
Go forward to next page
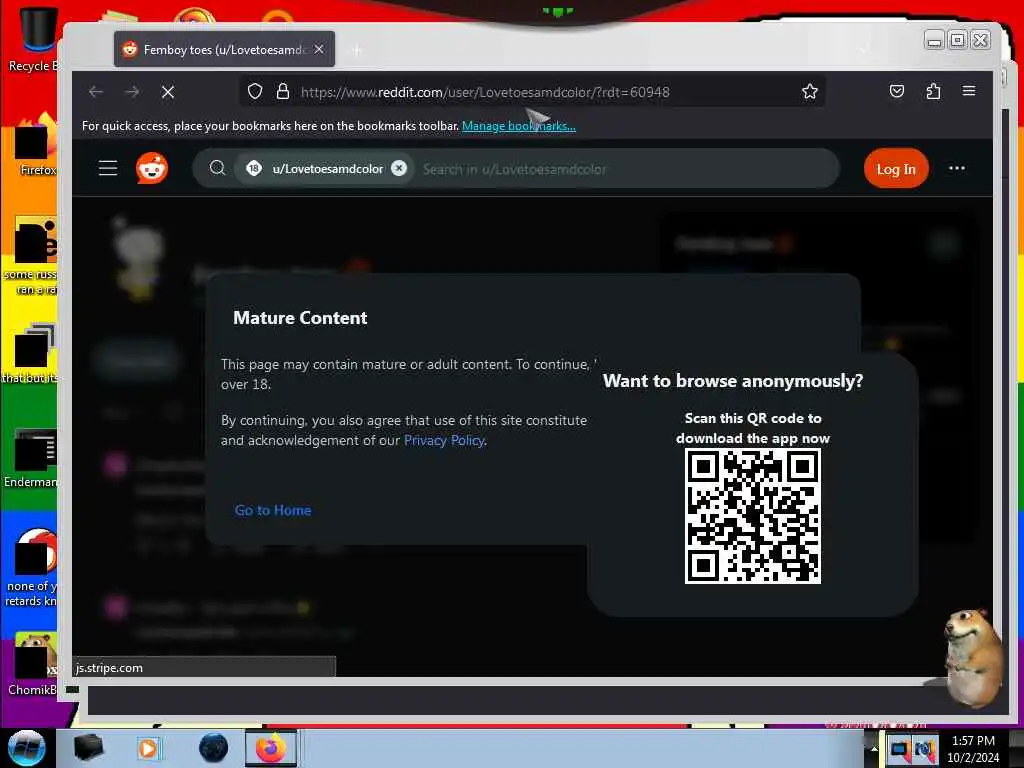coord(132,92)
